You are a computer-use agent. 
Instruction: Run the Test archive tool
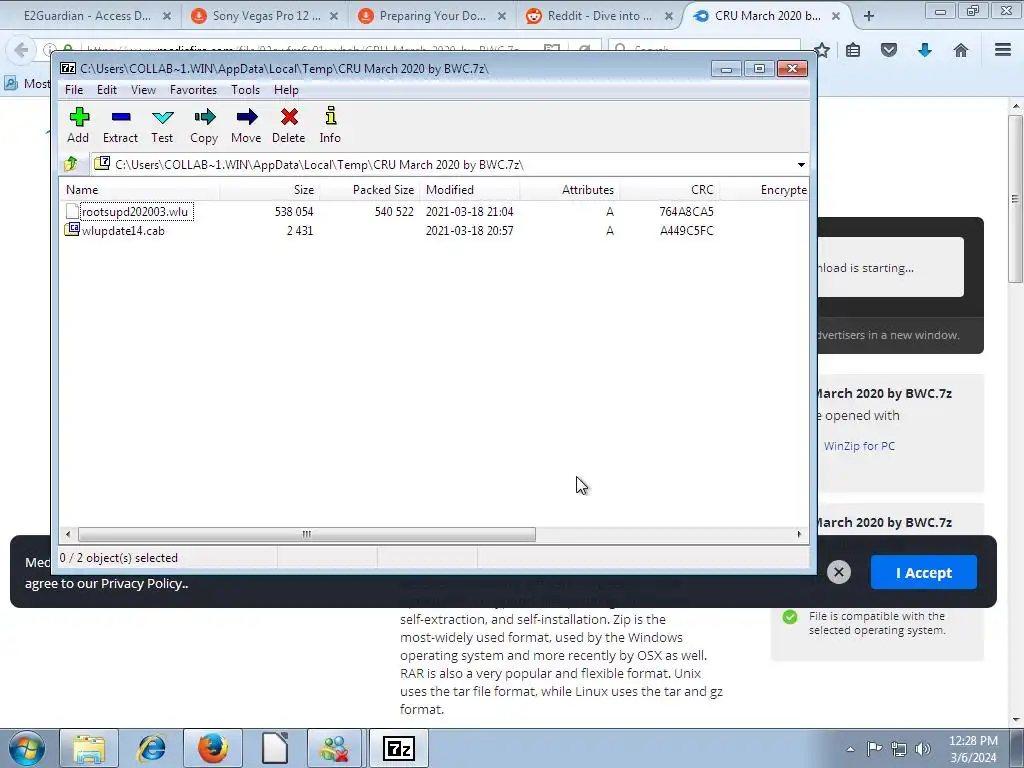(x=162, y=125)
